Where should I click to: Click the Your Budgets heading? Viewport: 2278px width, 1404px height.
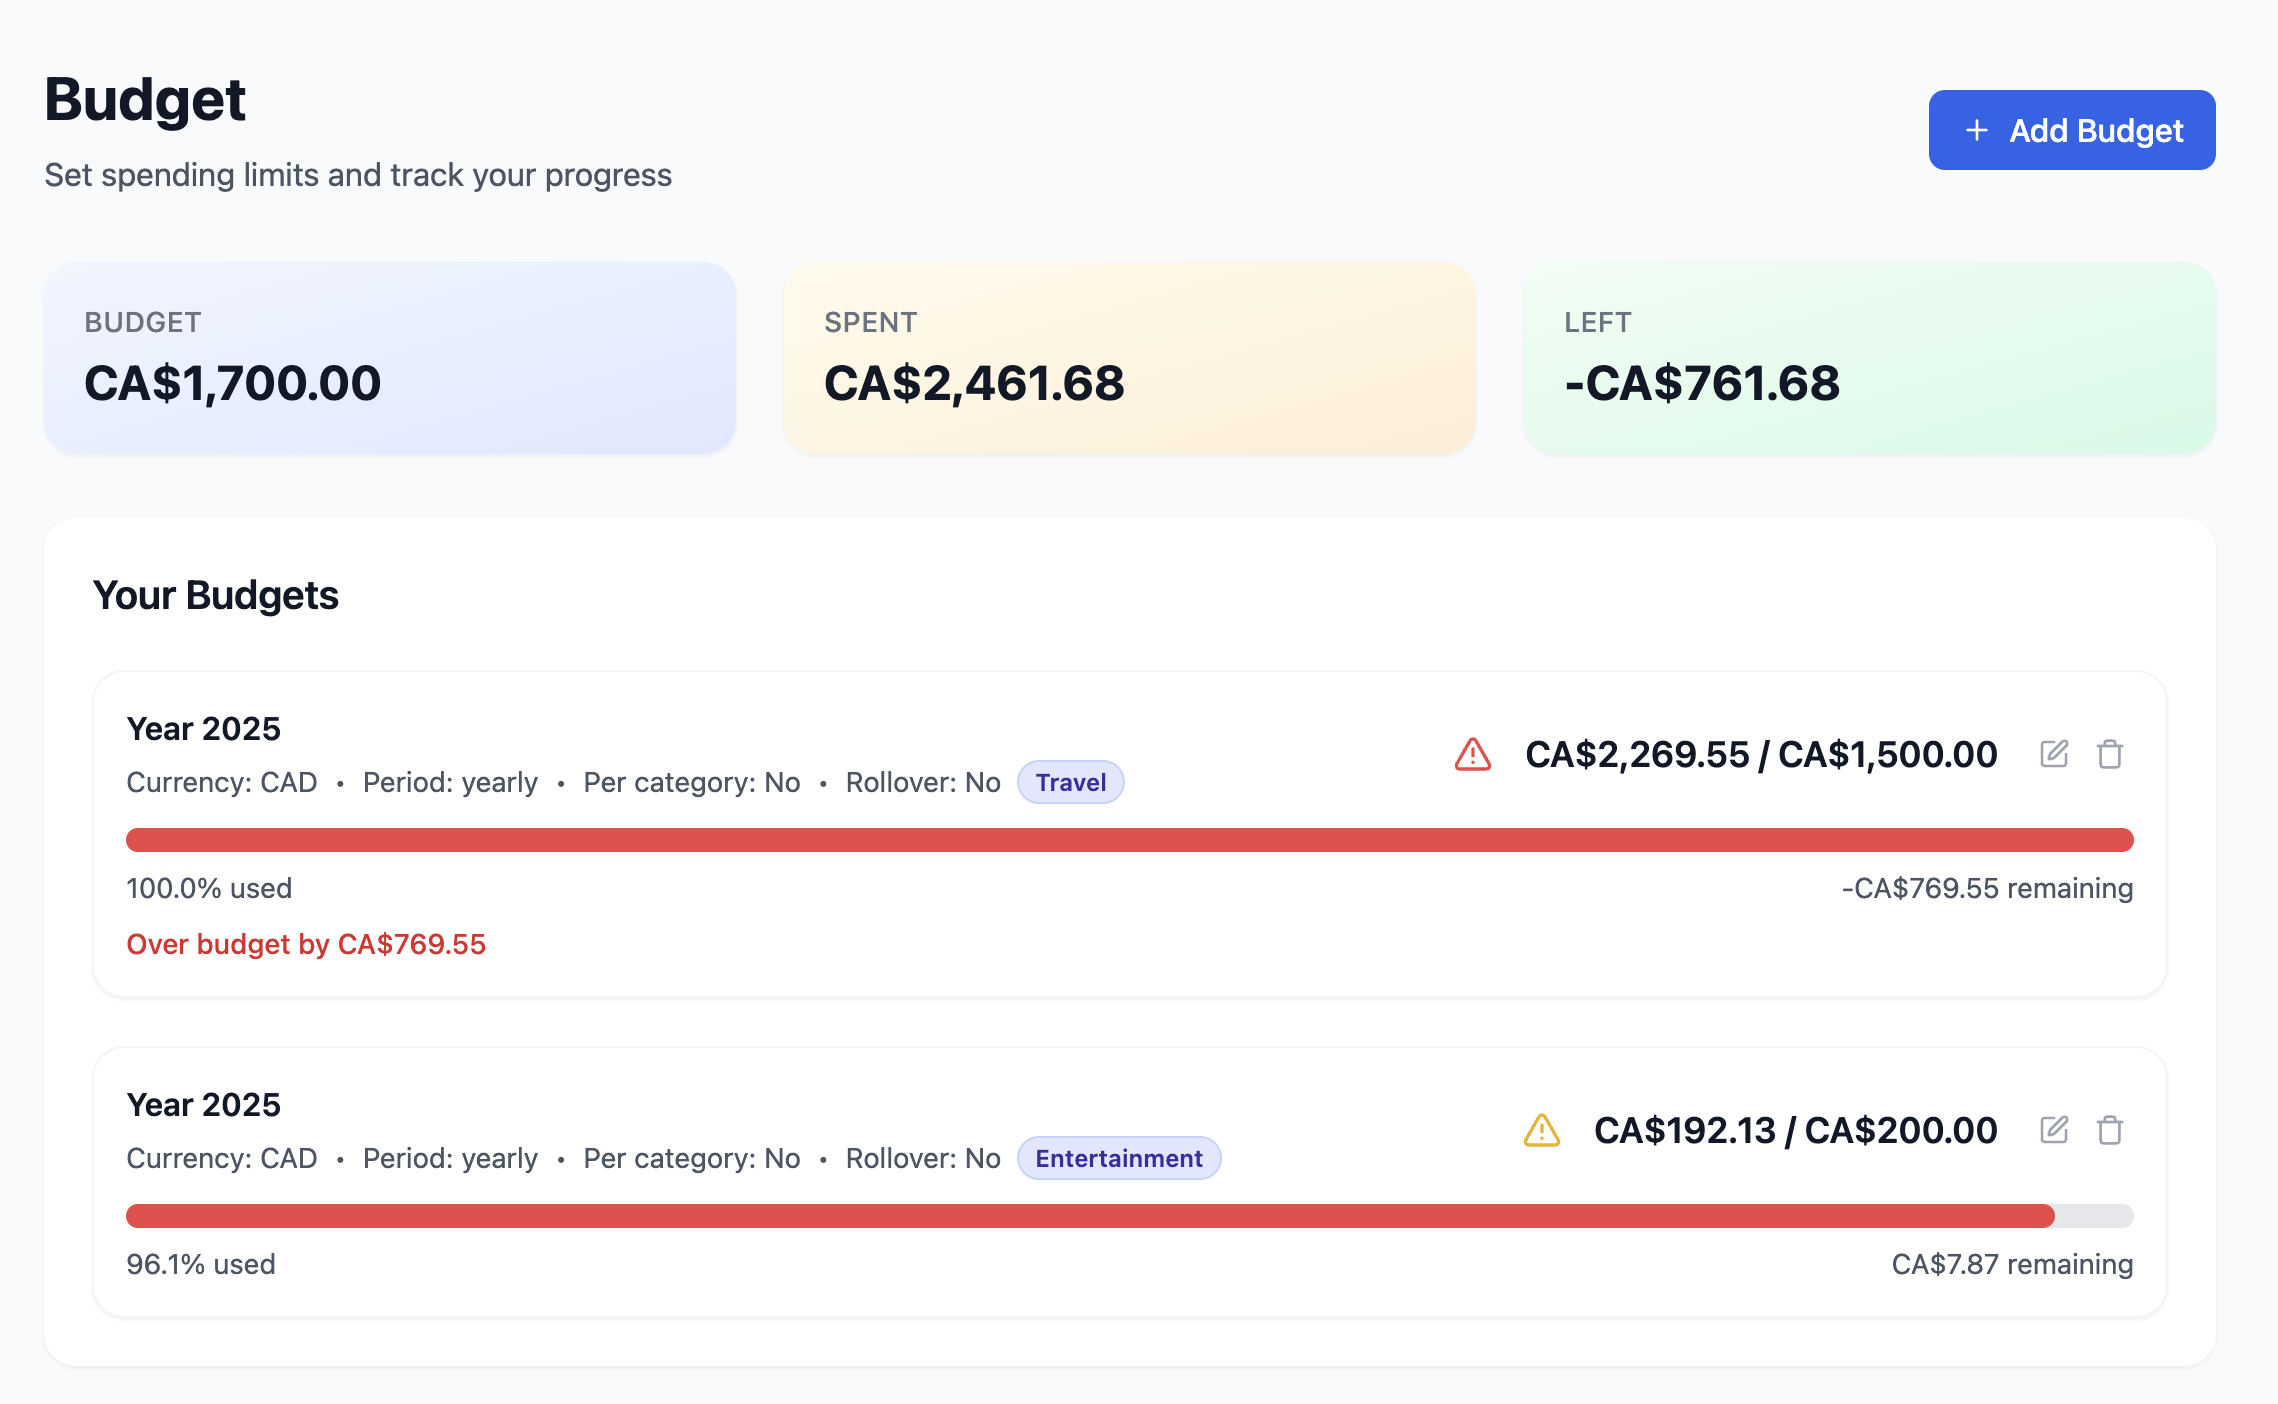click(x=216, y=595)
